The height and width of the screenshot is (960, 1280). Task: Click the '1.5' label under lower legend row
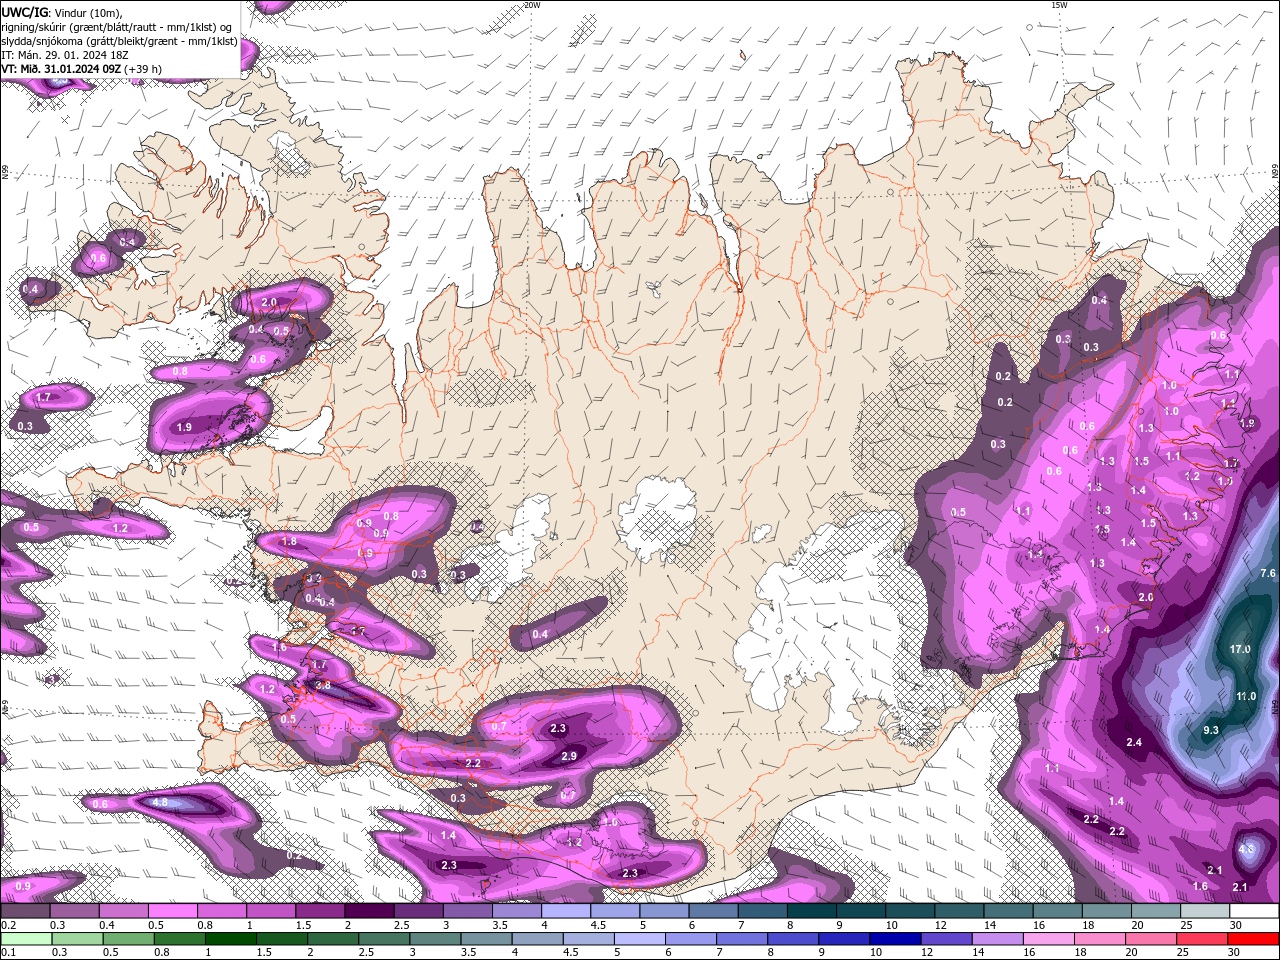(x=264, y=951)
